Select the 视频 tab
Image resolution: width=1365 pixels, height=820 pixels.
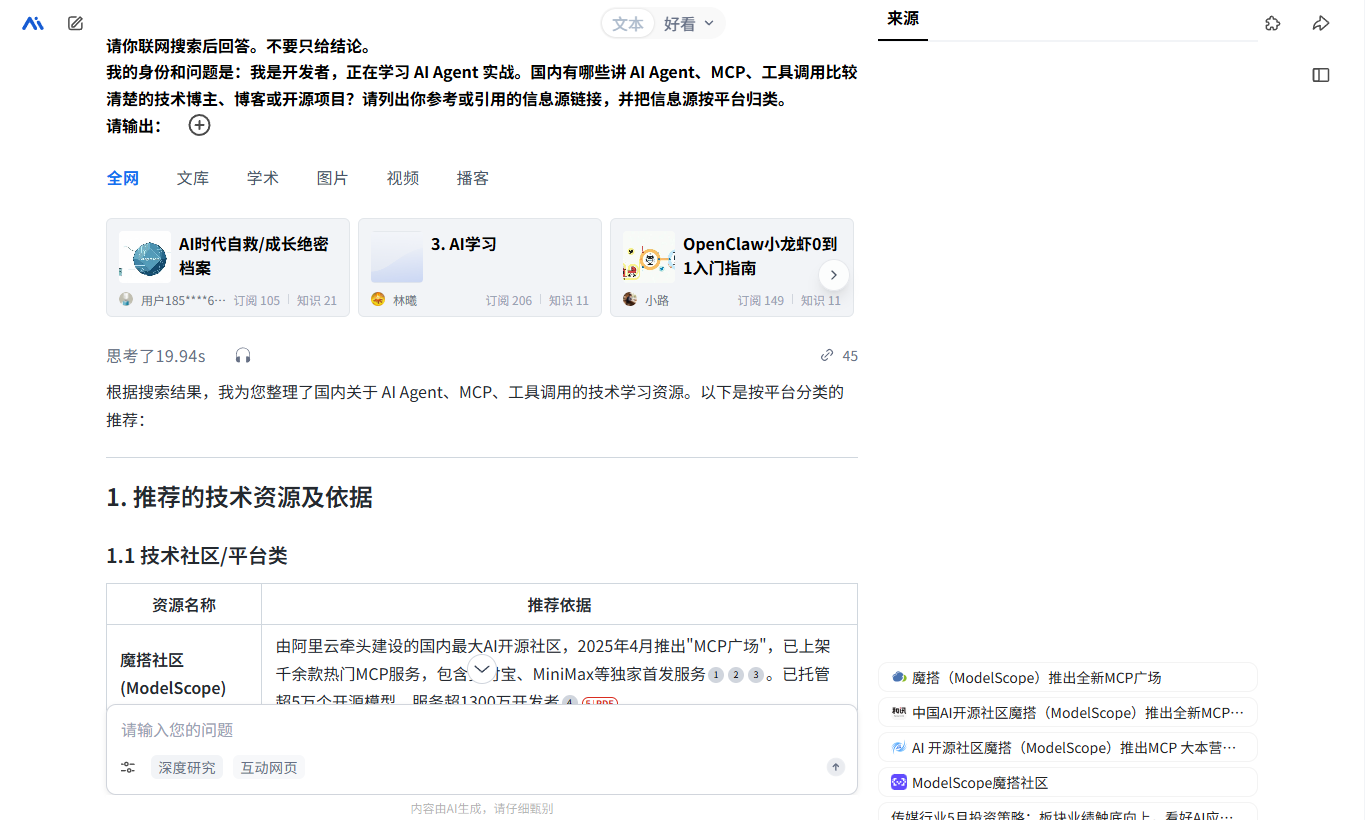403,178
